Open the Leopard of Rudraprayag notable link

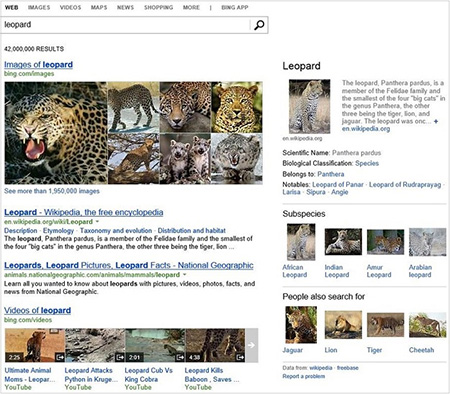pos(405,185)
